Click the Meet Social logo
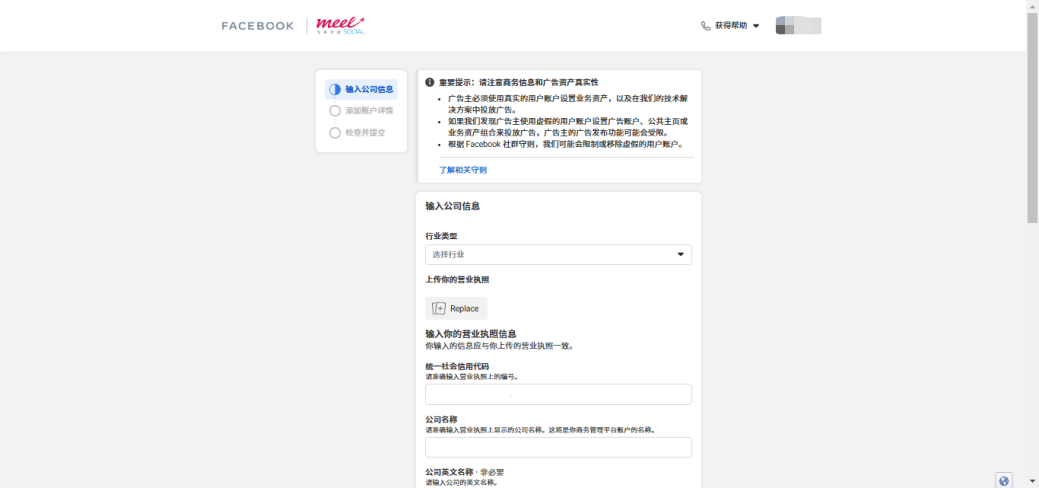Image resolution: width=1039 pixels, height=488 pixels. tap(340, 25)
